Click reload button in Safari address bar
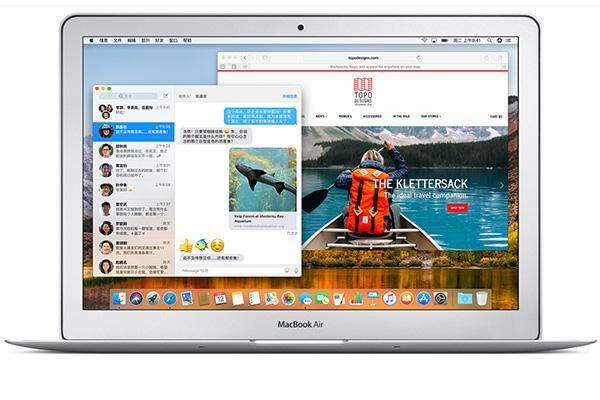Viewport: 600px width, 400px height. (419, 58)
